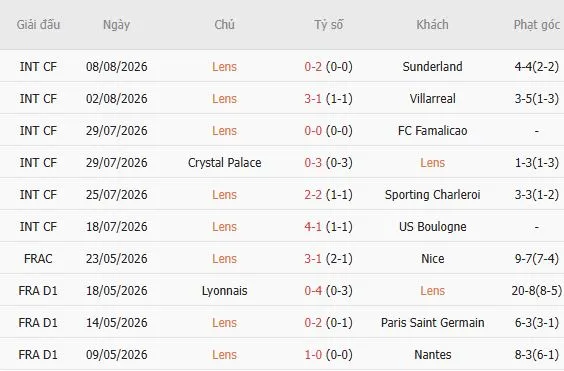The height and width of the screenshot is (371, 564).
Task: Select the Ngày column header
Action: click(x=116, y=25)
